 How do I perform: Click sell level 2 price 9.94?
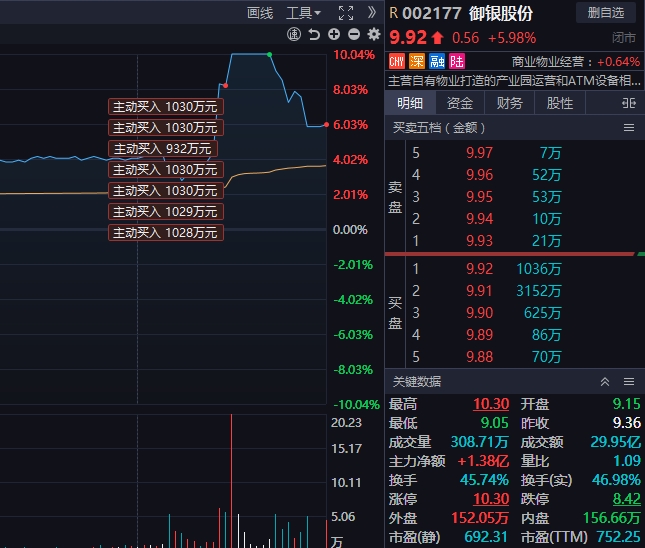479,219
